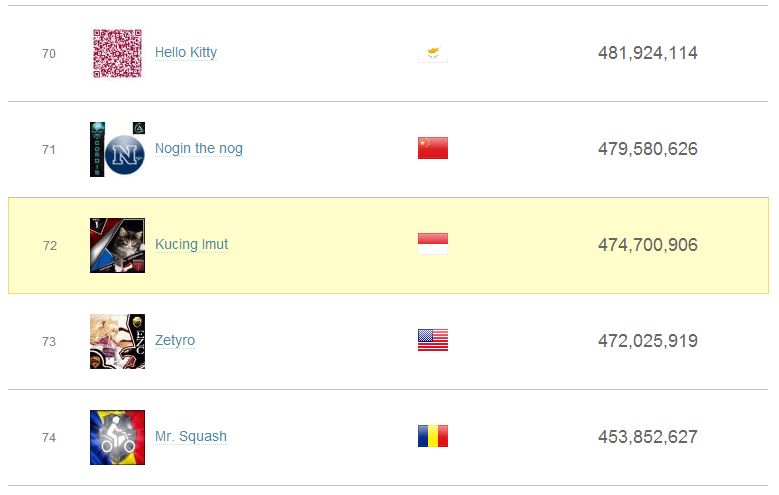Click the United States flag icon

pos(432,341)
